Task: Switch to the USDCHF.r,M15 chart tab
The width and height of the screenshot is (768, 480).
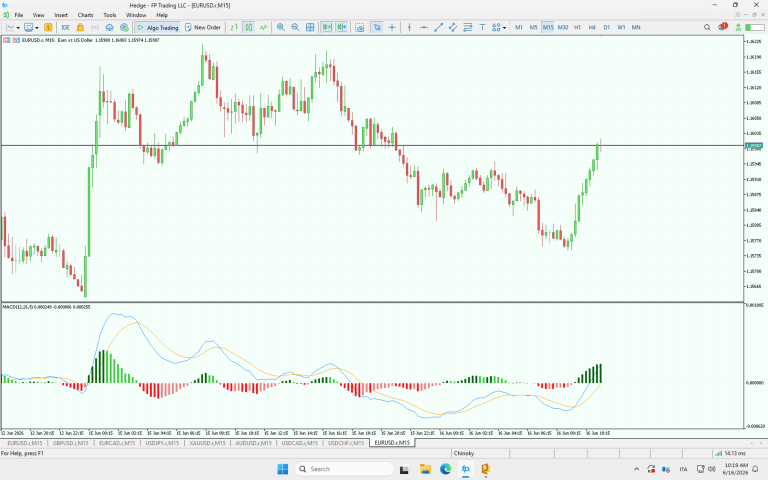Action: [346, 443]
